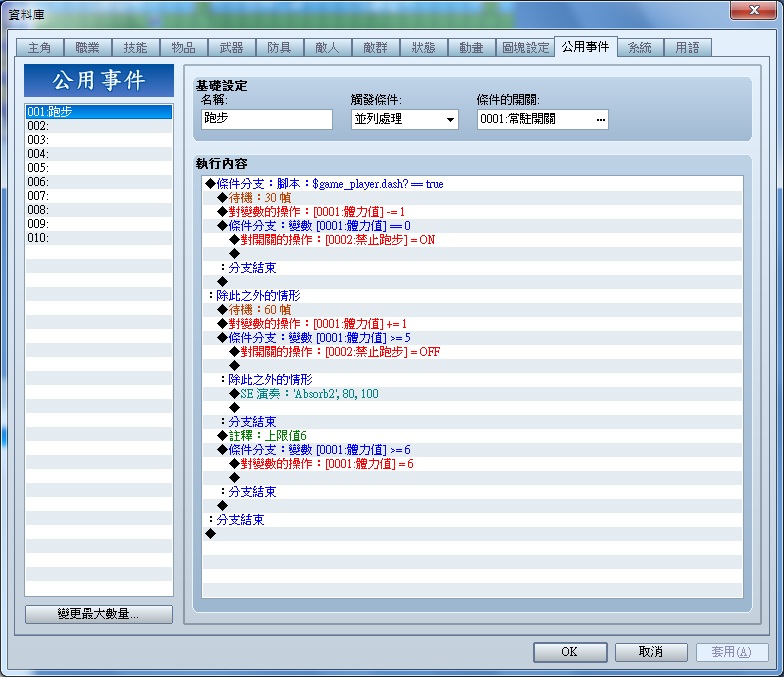Select the 待機：60 幀 command line

pos(472,310)
